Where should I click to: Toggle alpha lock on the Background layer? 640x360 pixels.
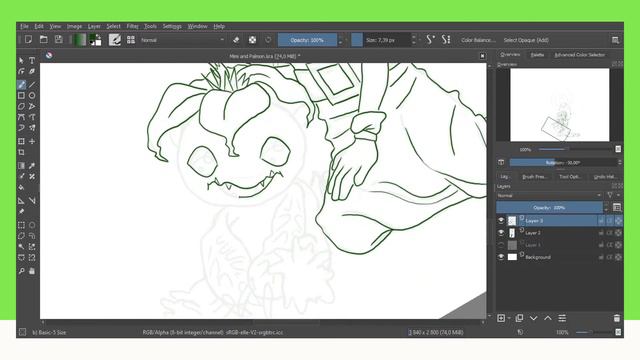point(619,257)
